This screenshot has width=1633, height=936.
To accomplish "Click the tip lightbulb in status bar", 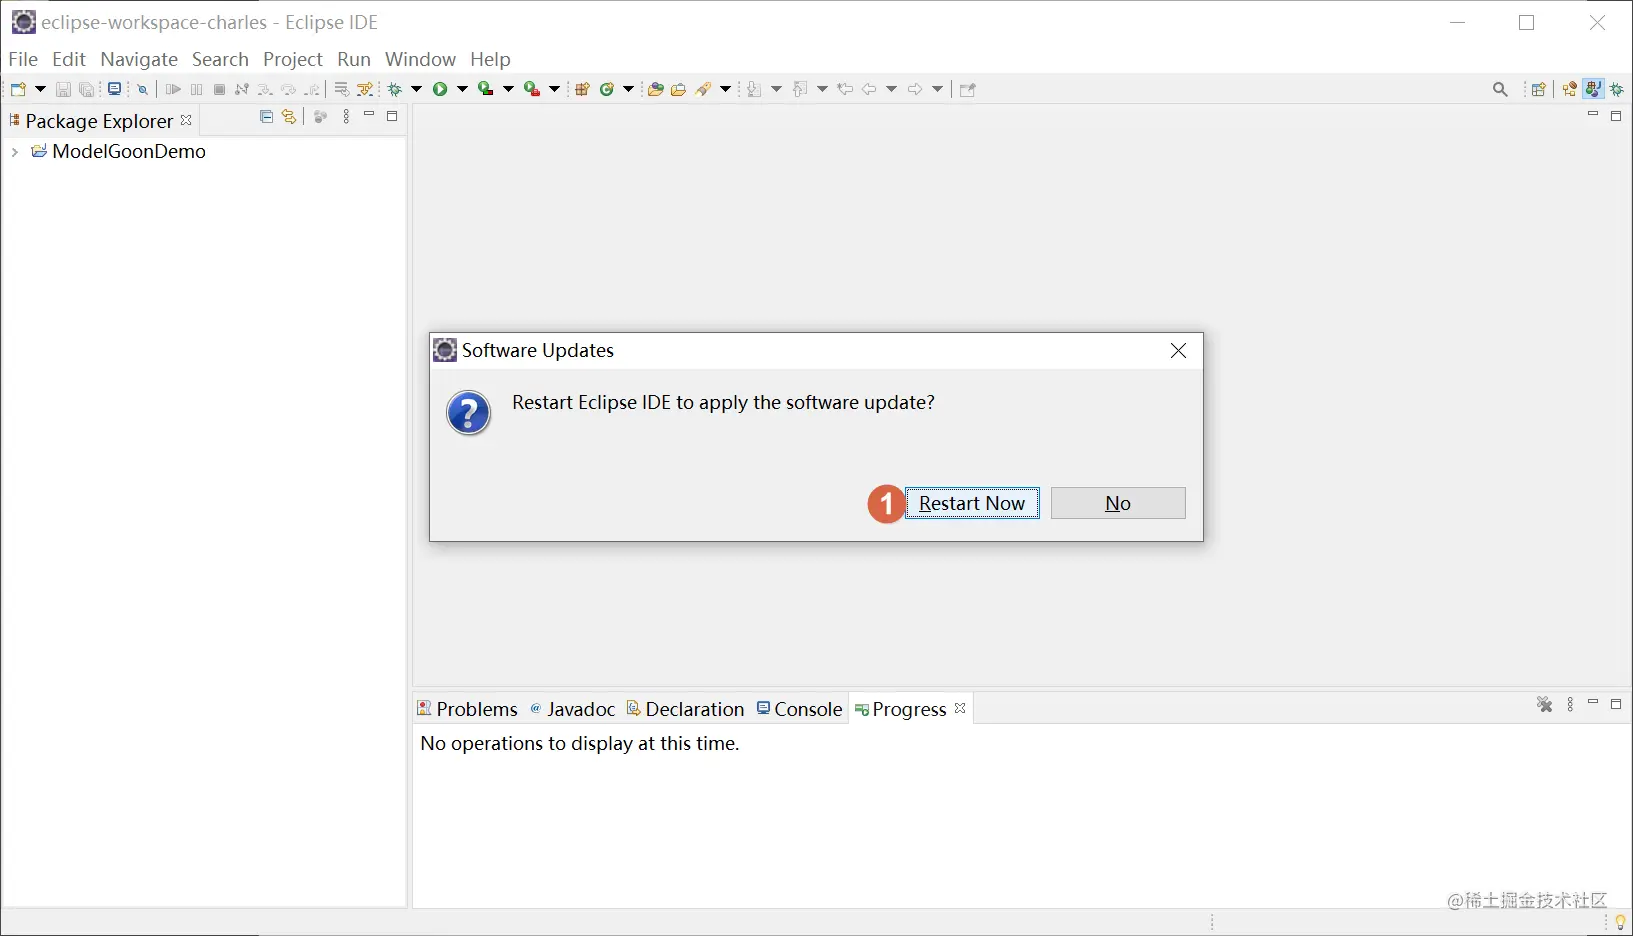I will coord(1620,922).
